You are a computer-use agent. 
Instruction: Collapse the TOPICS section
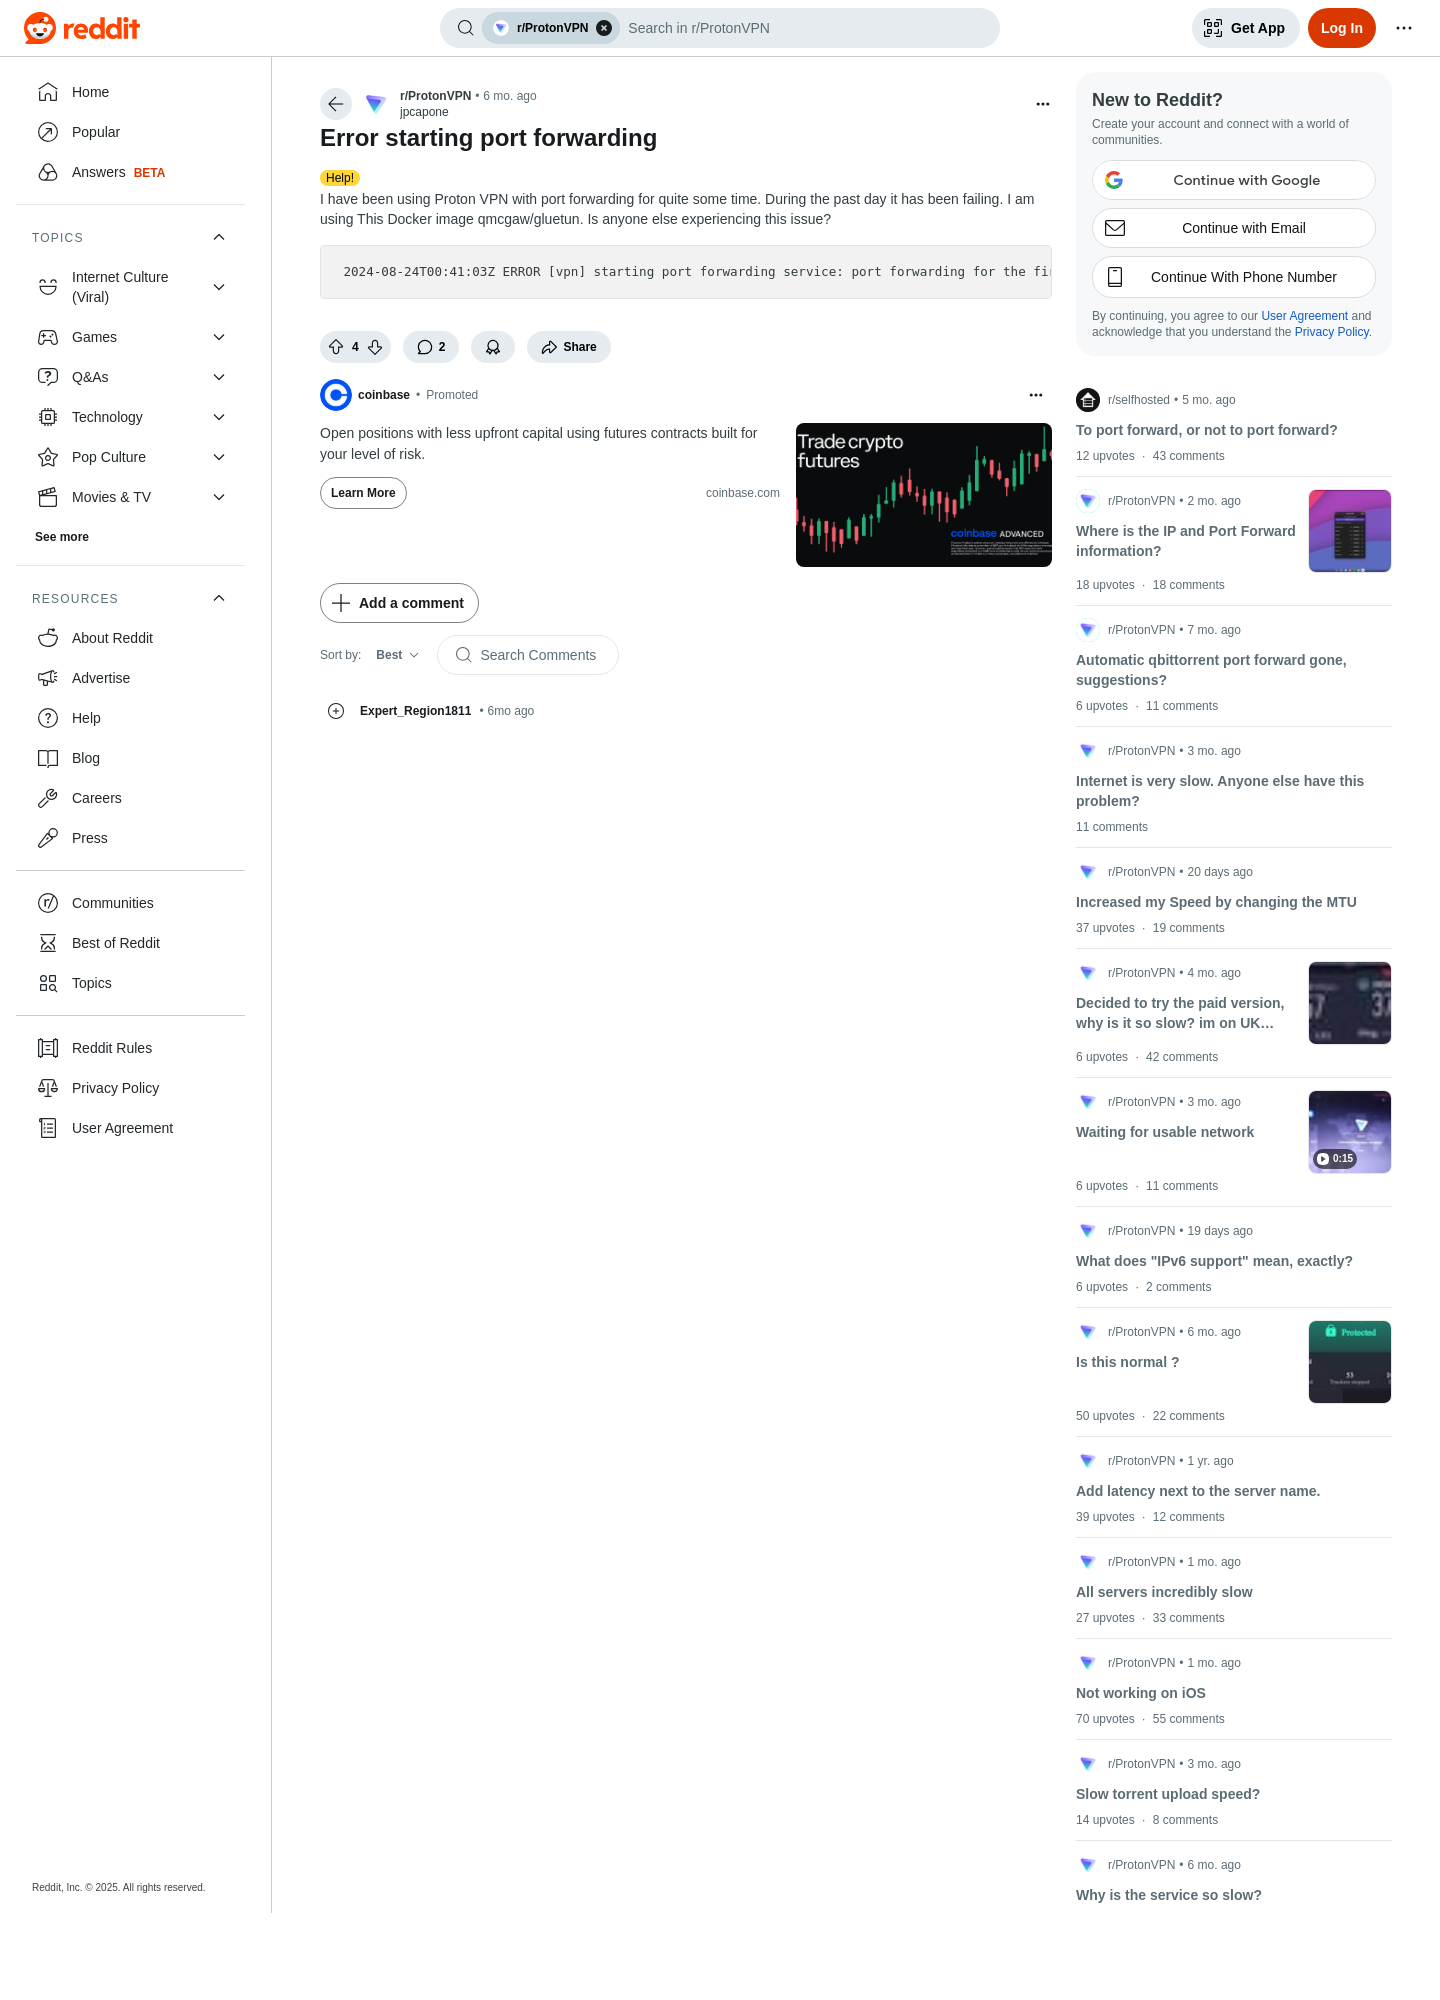(219, 237)
